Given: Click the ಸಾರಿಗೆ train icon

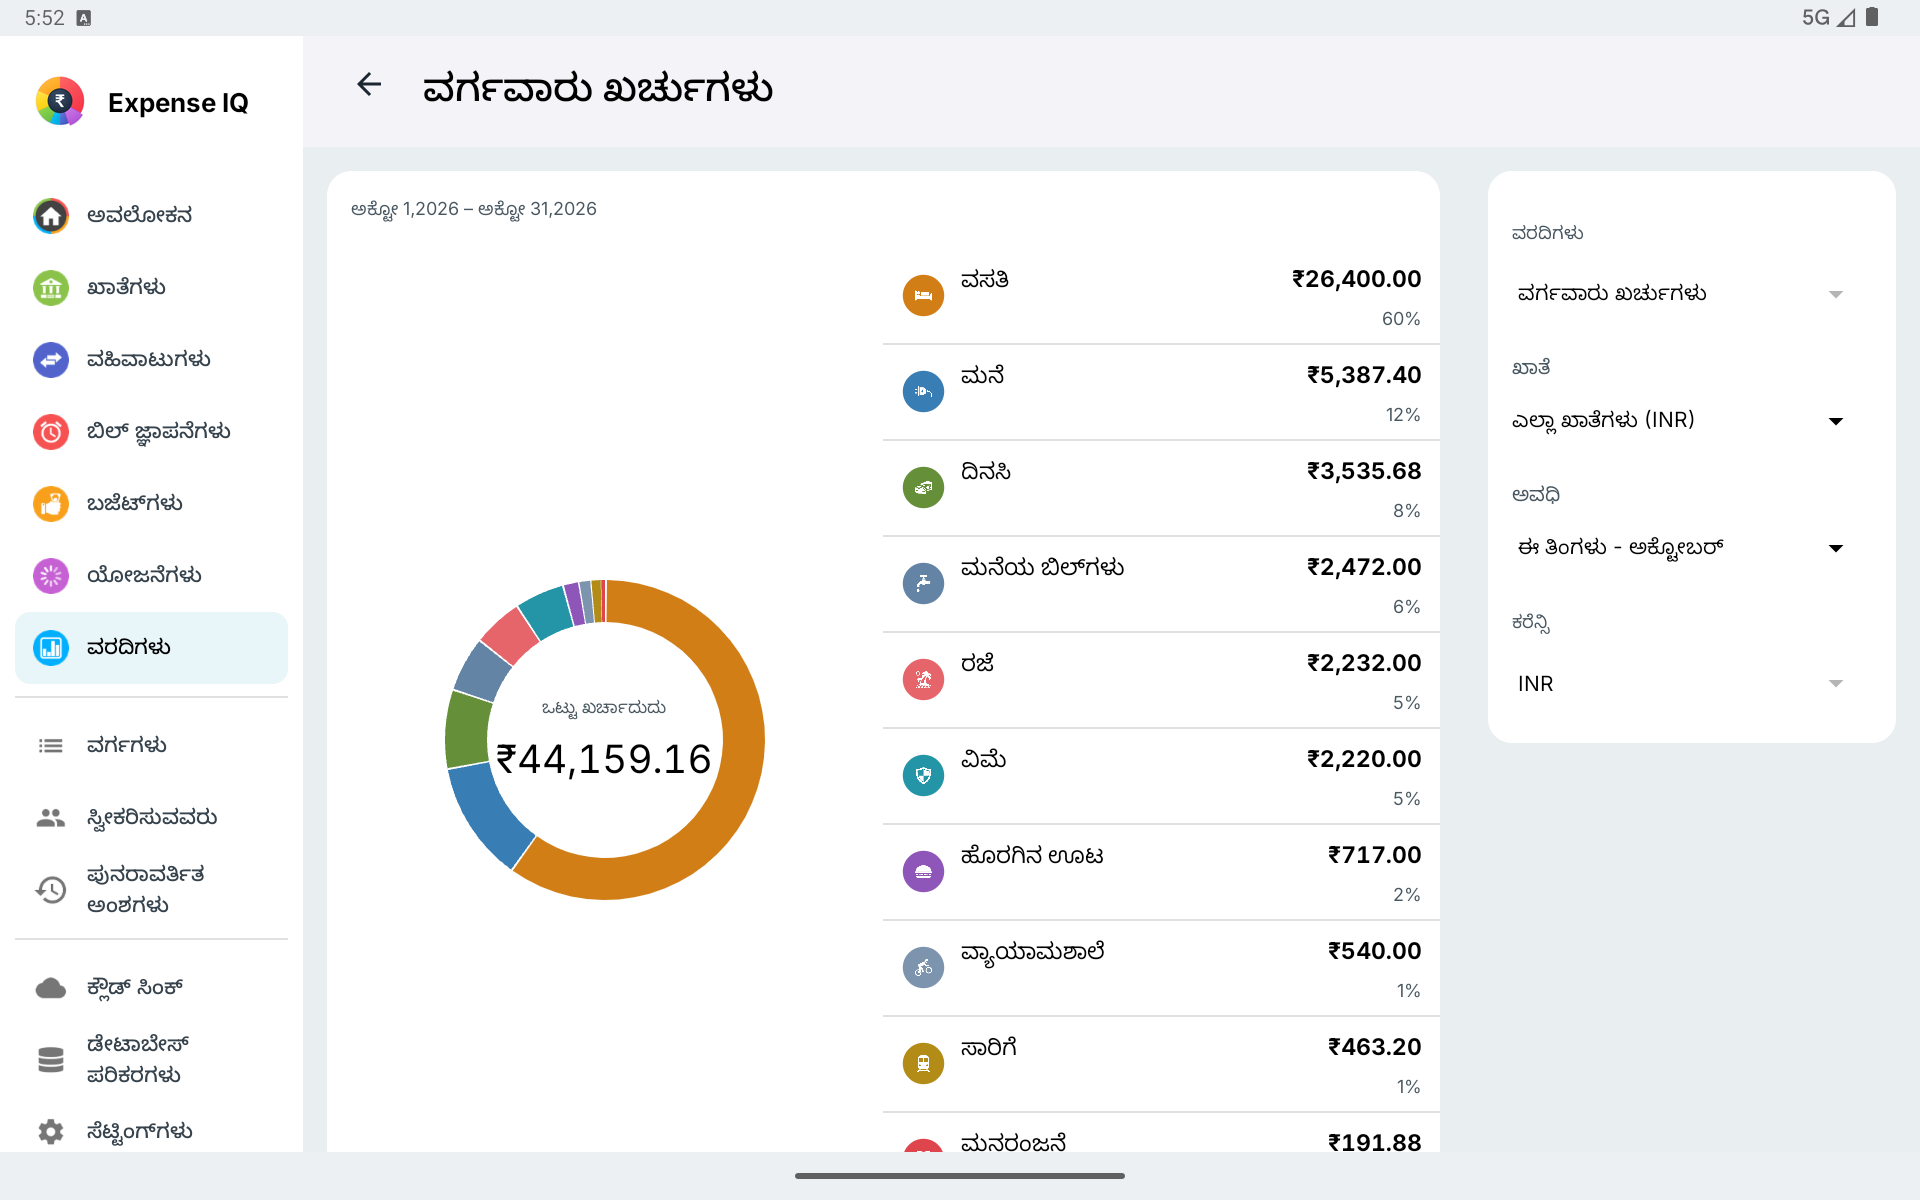Looking at the screenshot, I should (923, 1064).
